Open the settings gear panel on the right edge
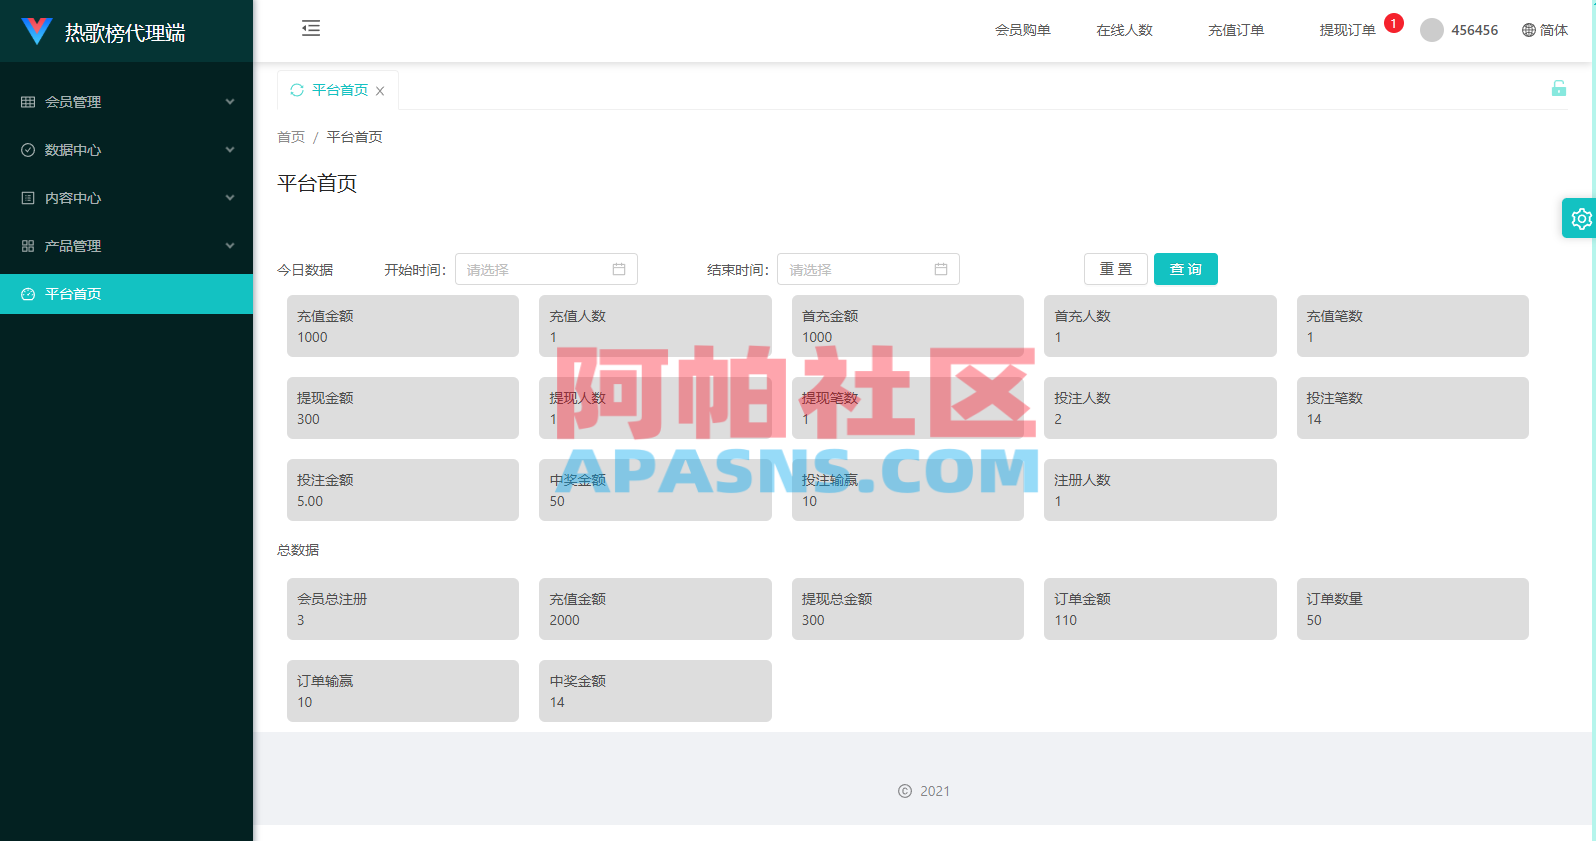This screenshot has width=1596, height=841. [1580, 218]
